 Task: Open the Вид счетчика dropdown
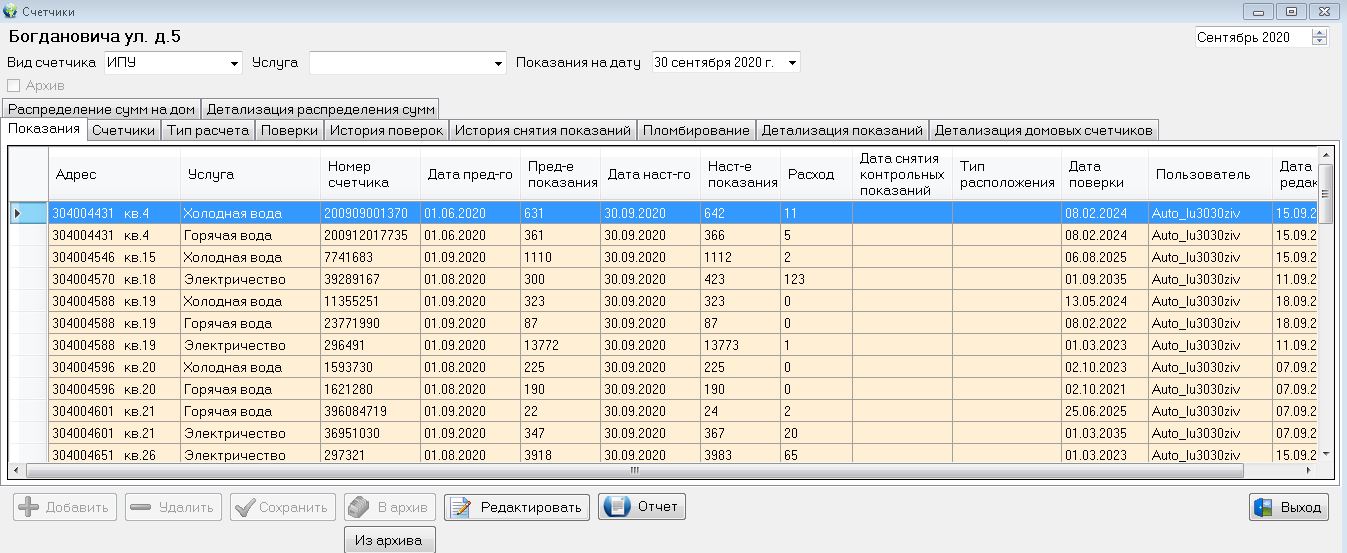[x=236, y=63]
